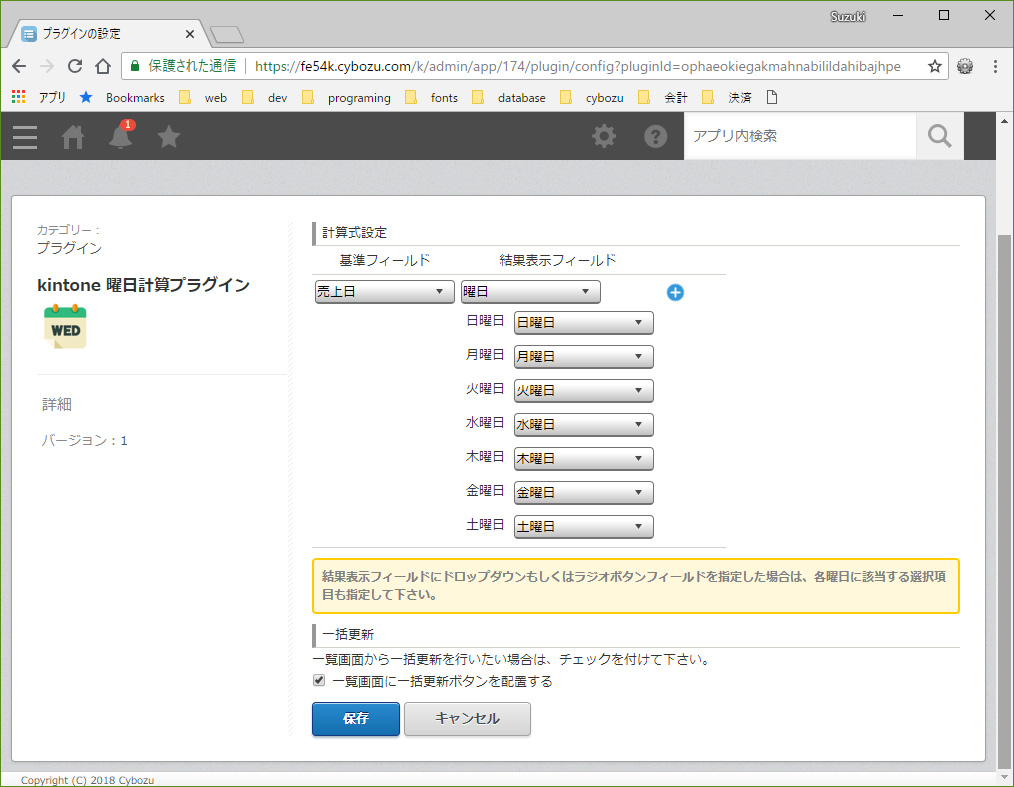Screen dimensions: 1014x787
Task: Open the browser home page
Action: [103, 66]
